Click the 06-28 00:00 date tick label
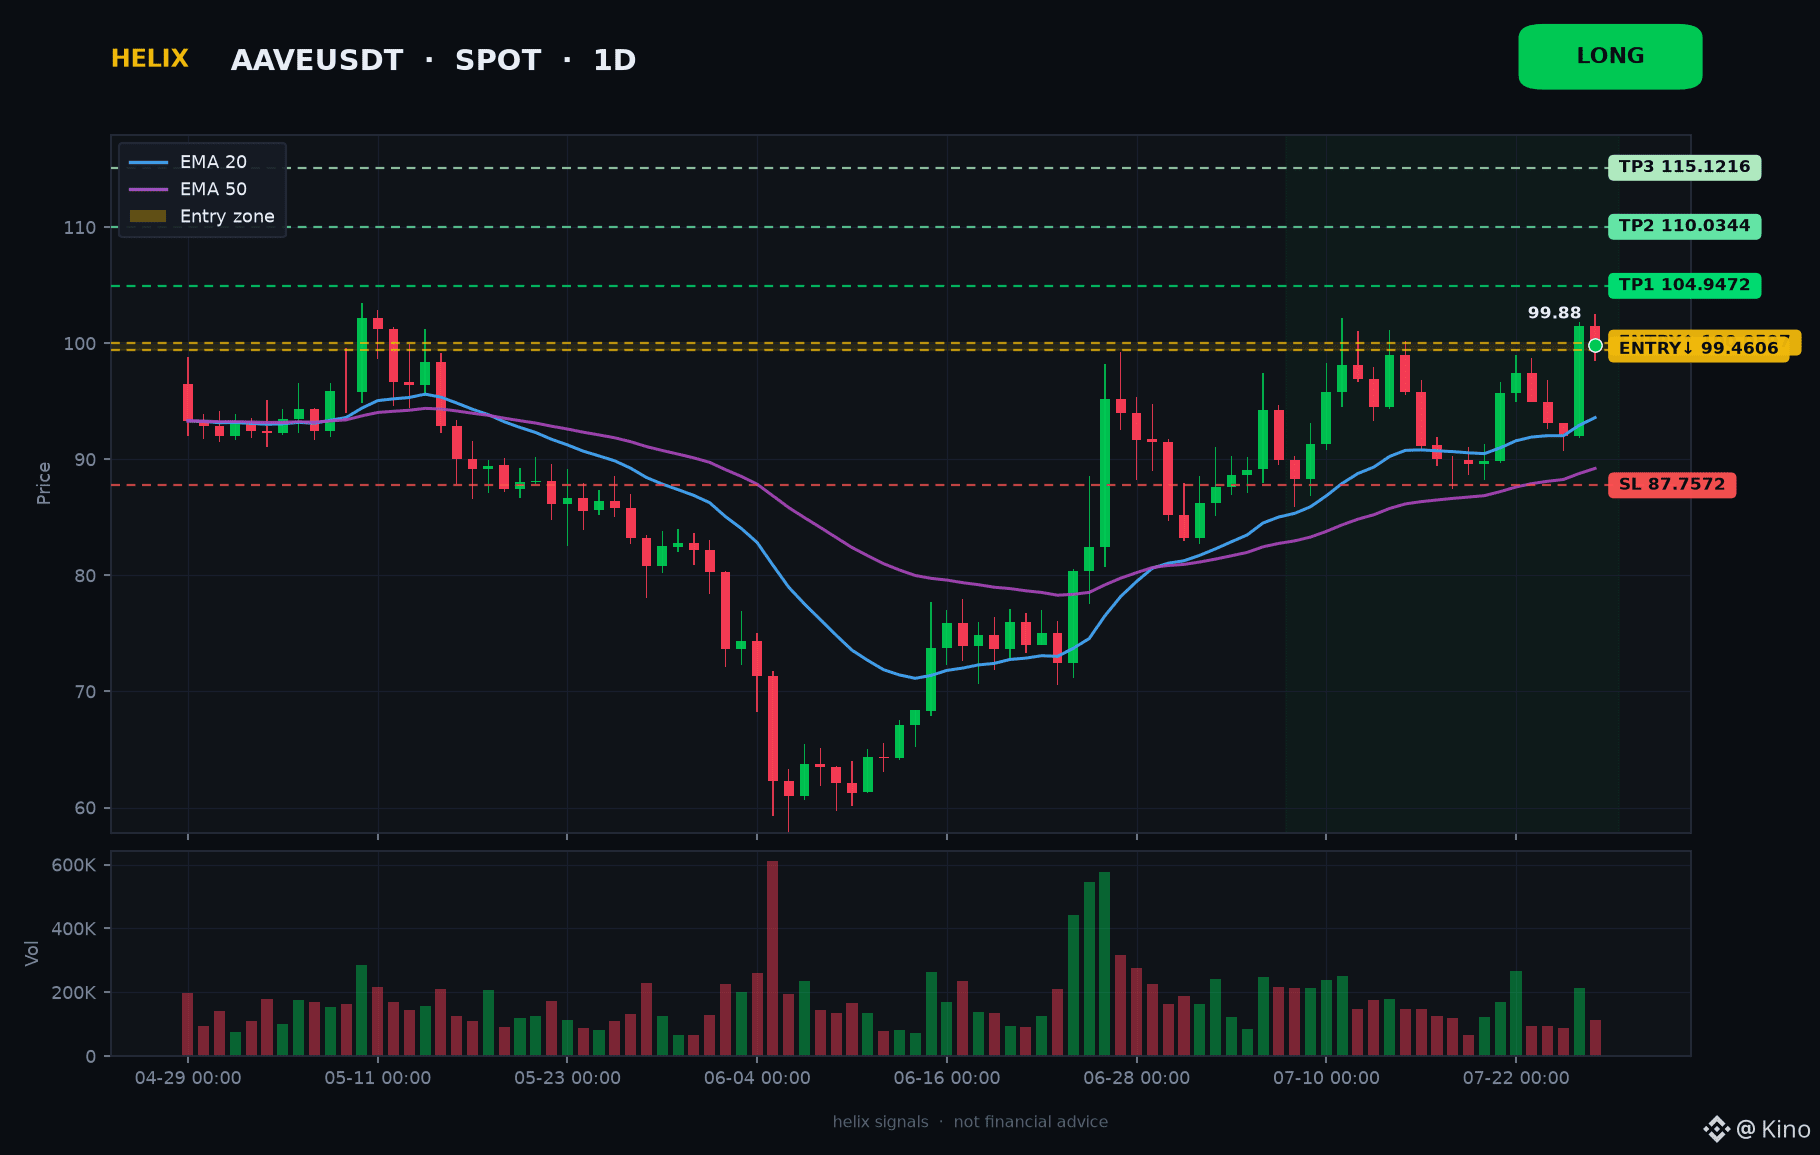Screen dimensions: 1820x1155 pyautogui.click(x=1137, y=1078)
